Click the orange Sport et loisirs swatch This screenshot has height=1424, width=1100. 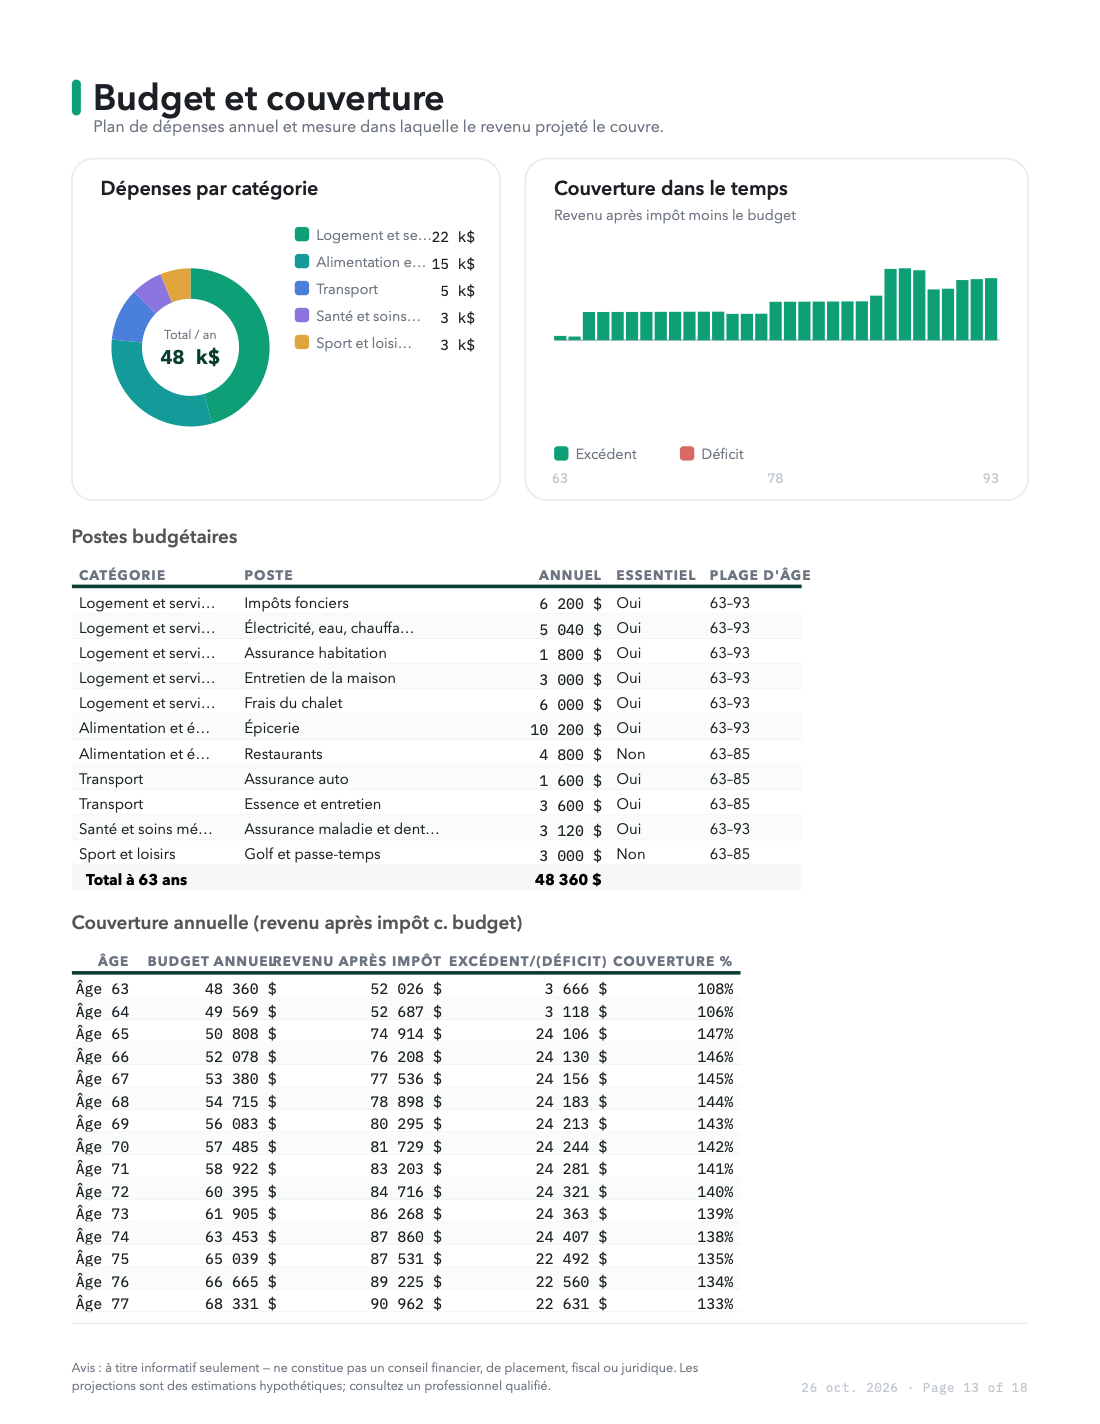coord(302,343)
